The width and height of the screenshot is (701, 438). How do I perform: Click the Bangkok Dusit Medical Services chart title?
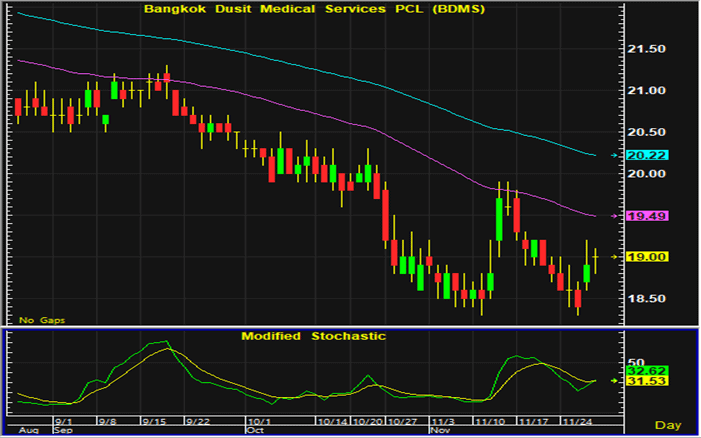coord(313,9)
